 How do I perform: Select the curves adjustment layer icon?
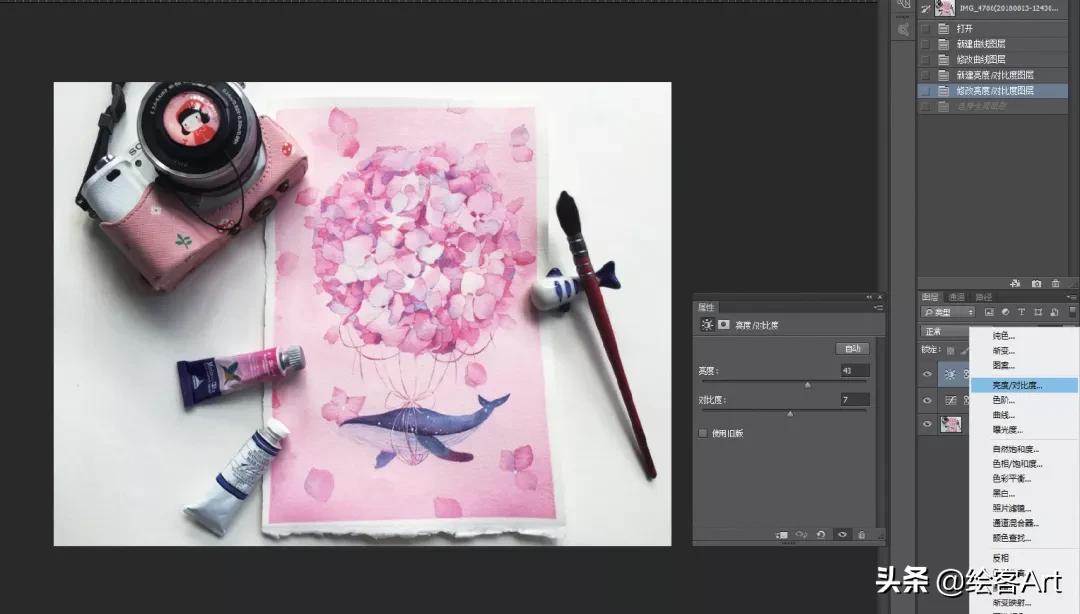click(x=951, y=400)
